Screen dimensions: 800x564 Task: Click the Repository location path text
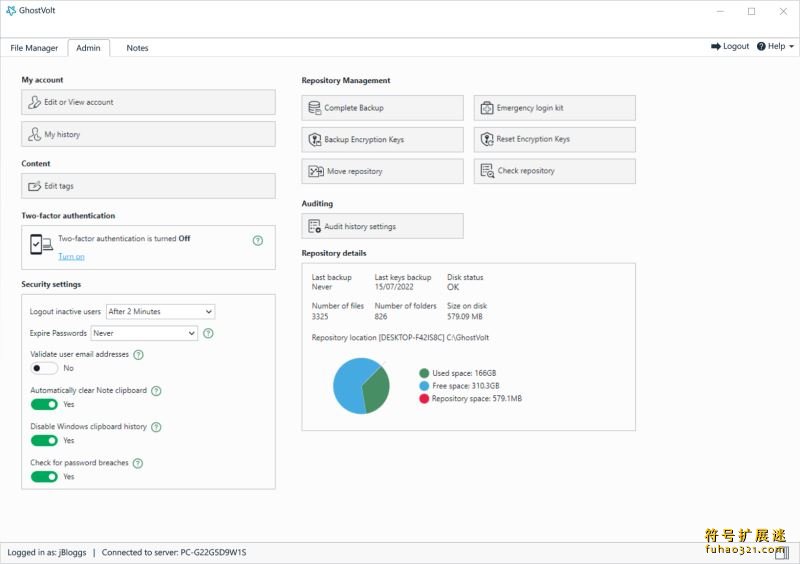(400, 337)
